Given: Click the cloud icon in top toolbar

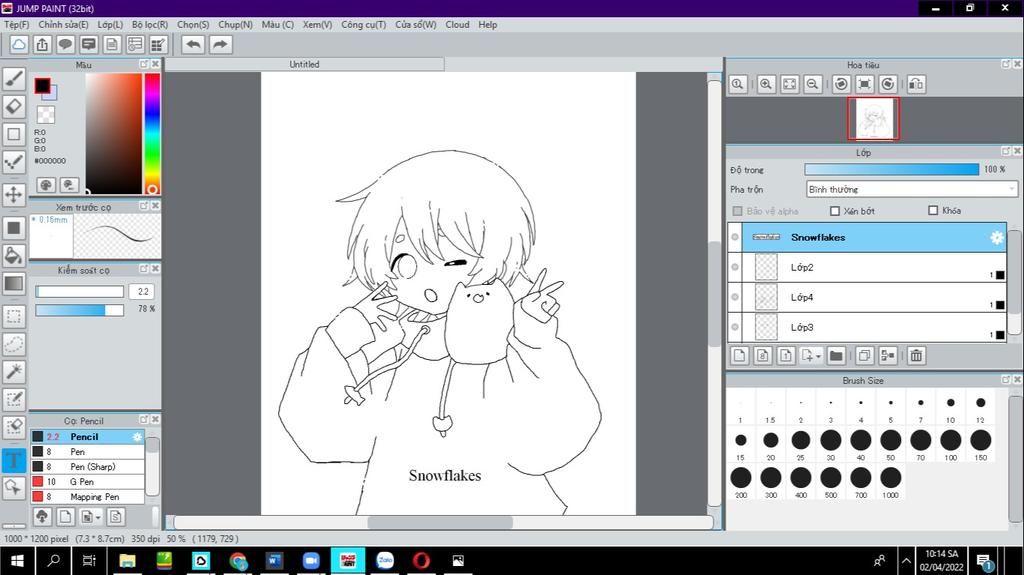Looking at the screenshot, I should click(19, 44).
